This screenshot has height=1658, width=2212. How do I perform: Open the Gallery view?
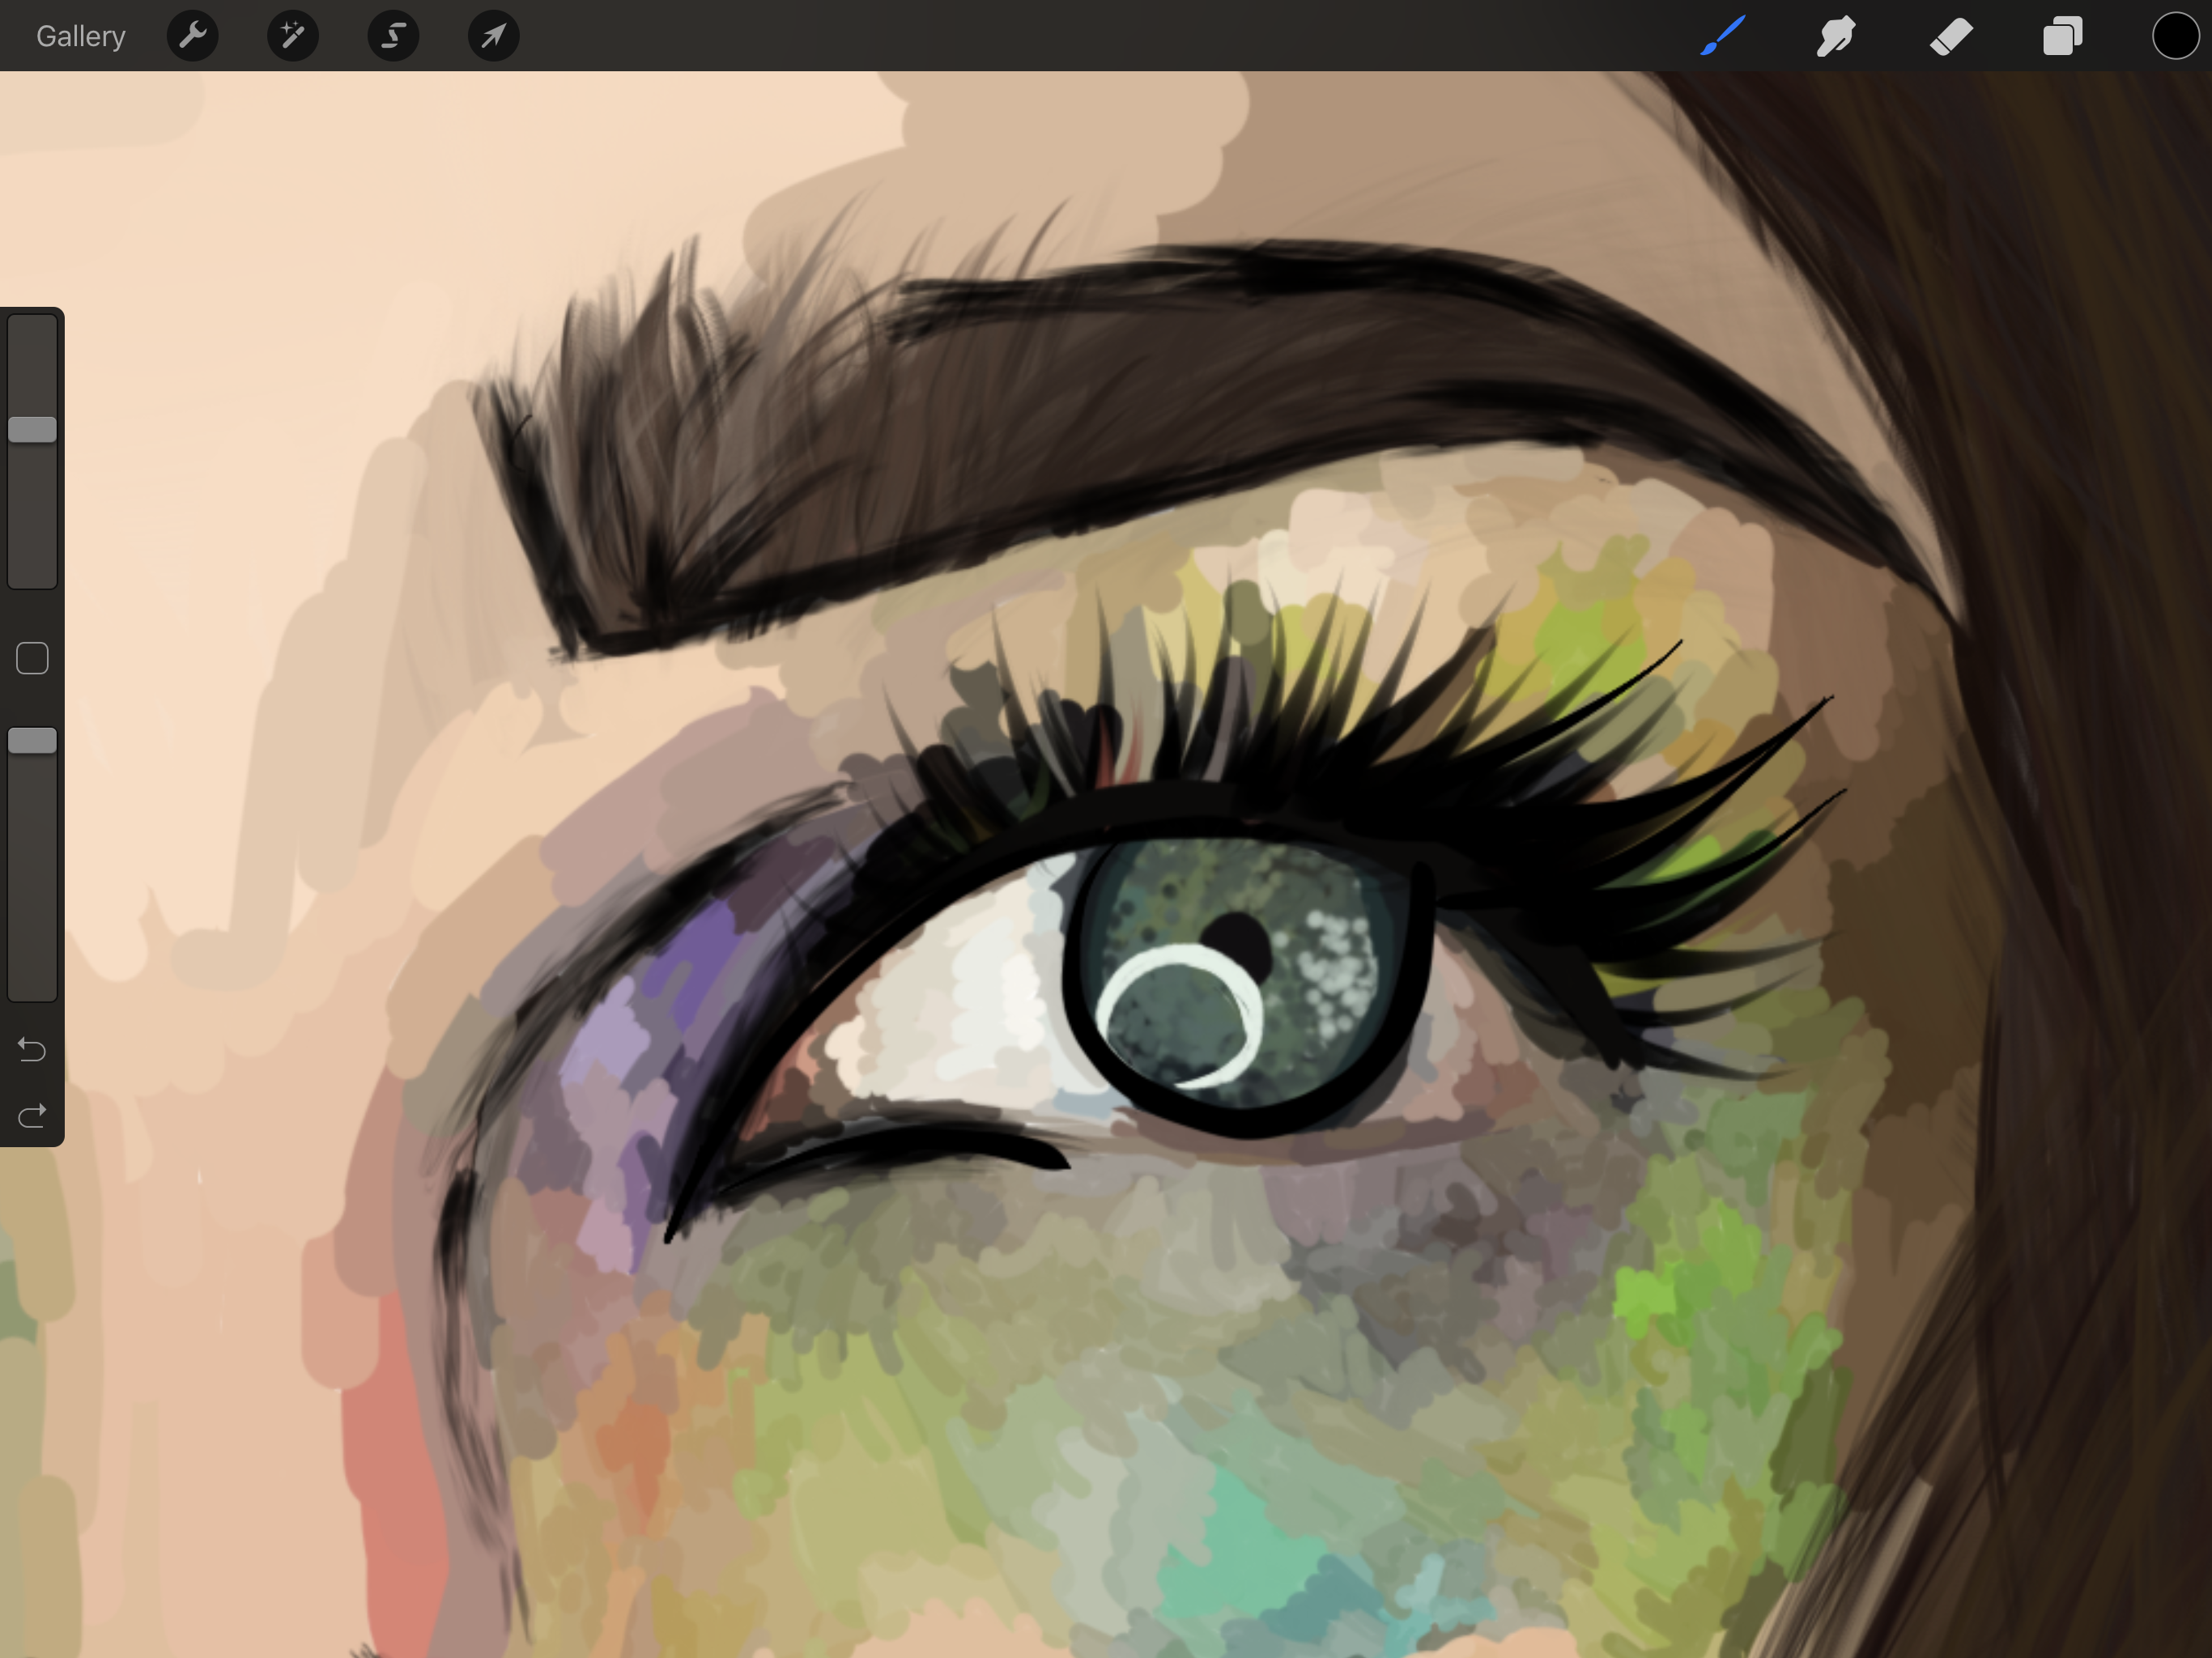pos(80,36)
